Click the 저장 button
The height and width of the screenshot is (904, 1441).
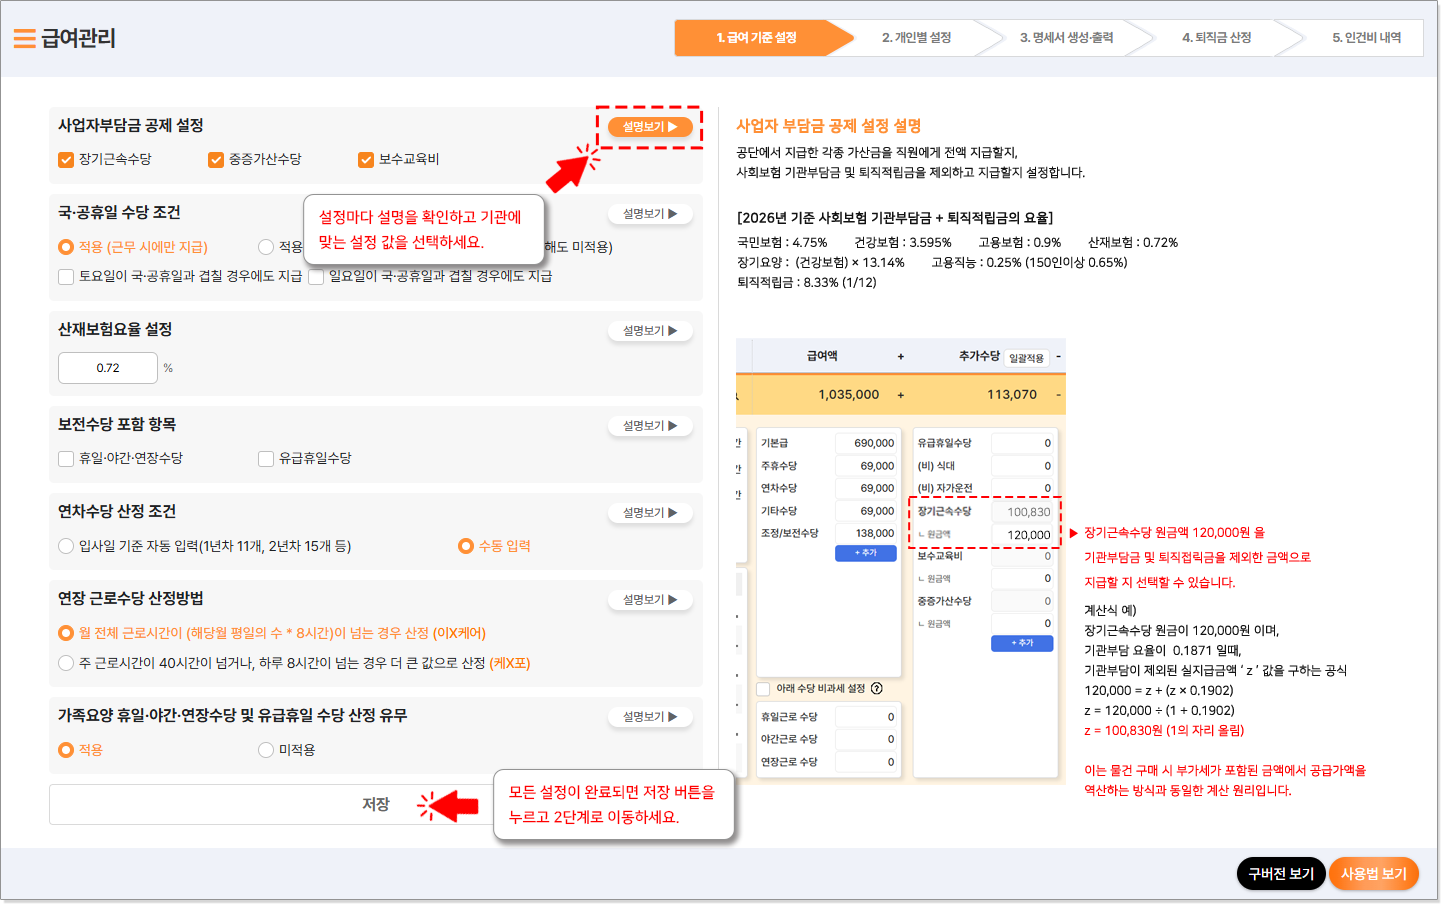375,805
